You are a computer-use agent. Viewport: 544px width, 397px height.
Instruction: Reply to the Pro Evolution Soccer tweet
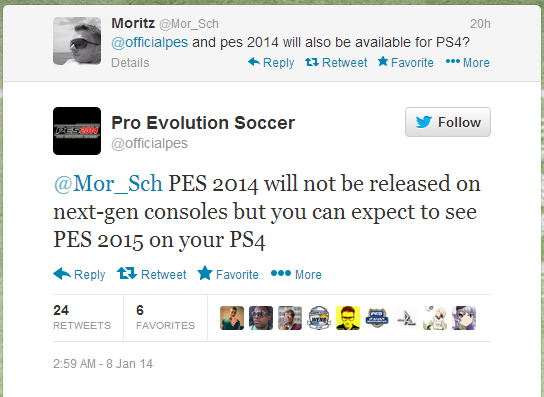pos(79,274)
